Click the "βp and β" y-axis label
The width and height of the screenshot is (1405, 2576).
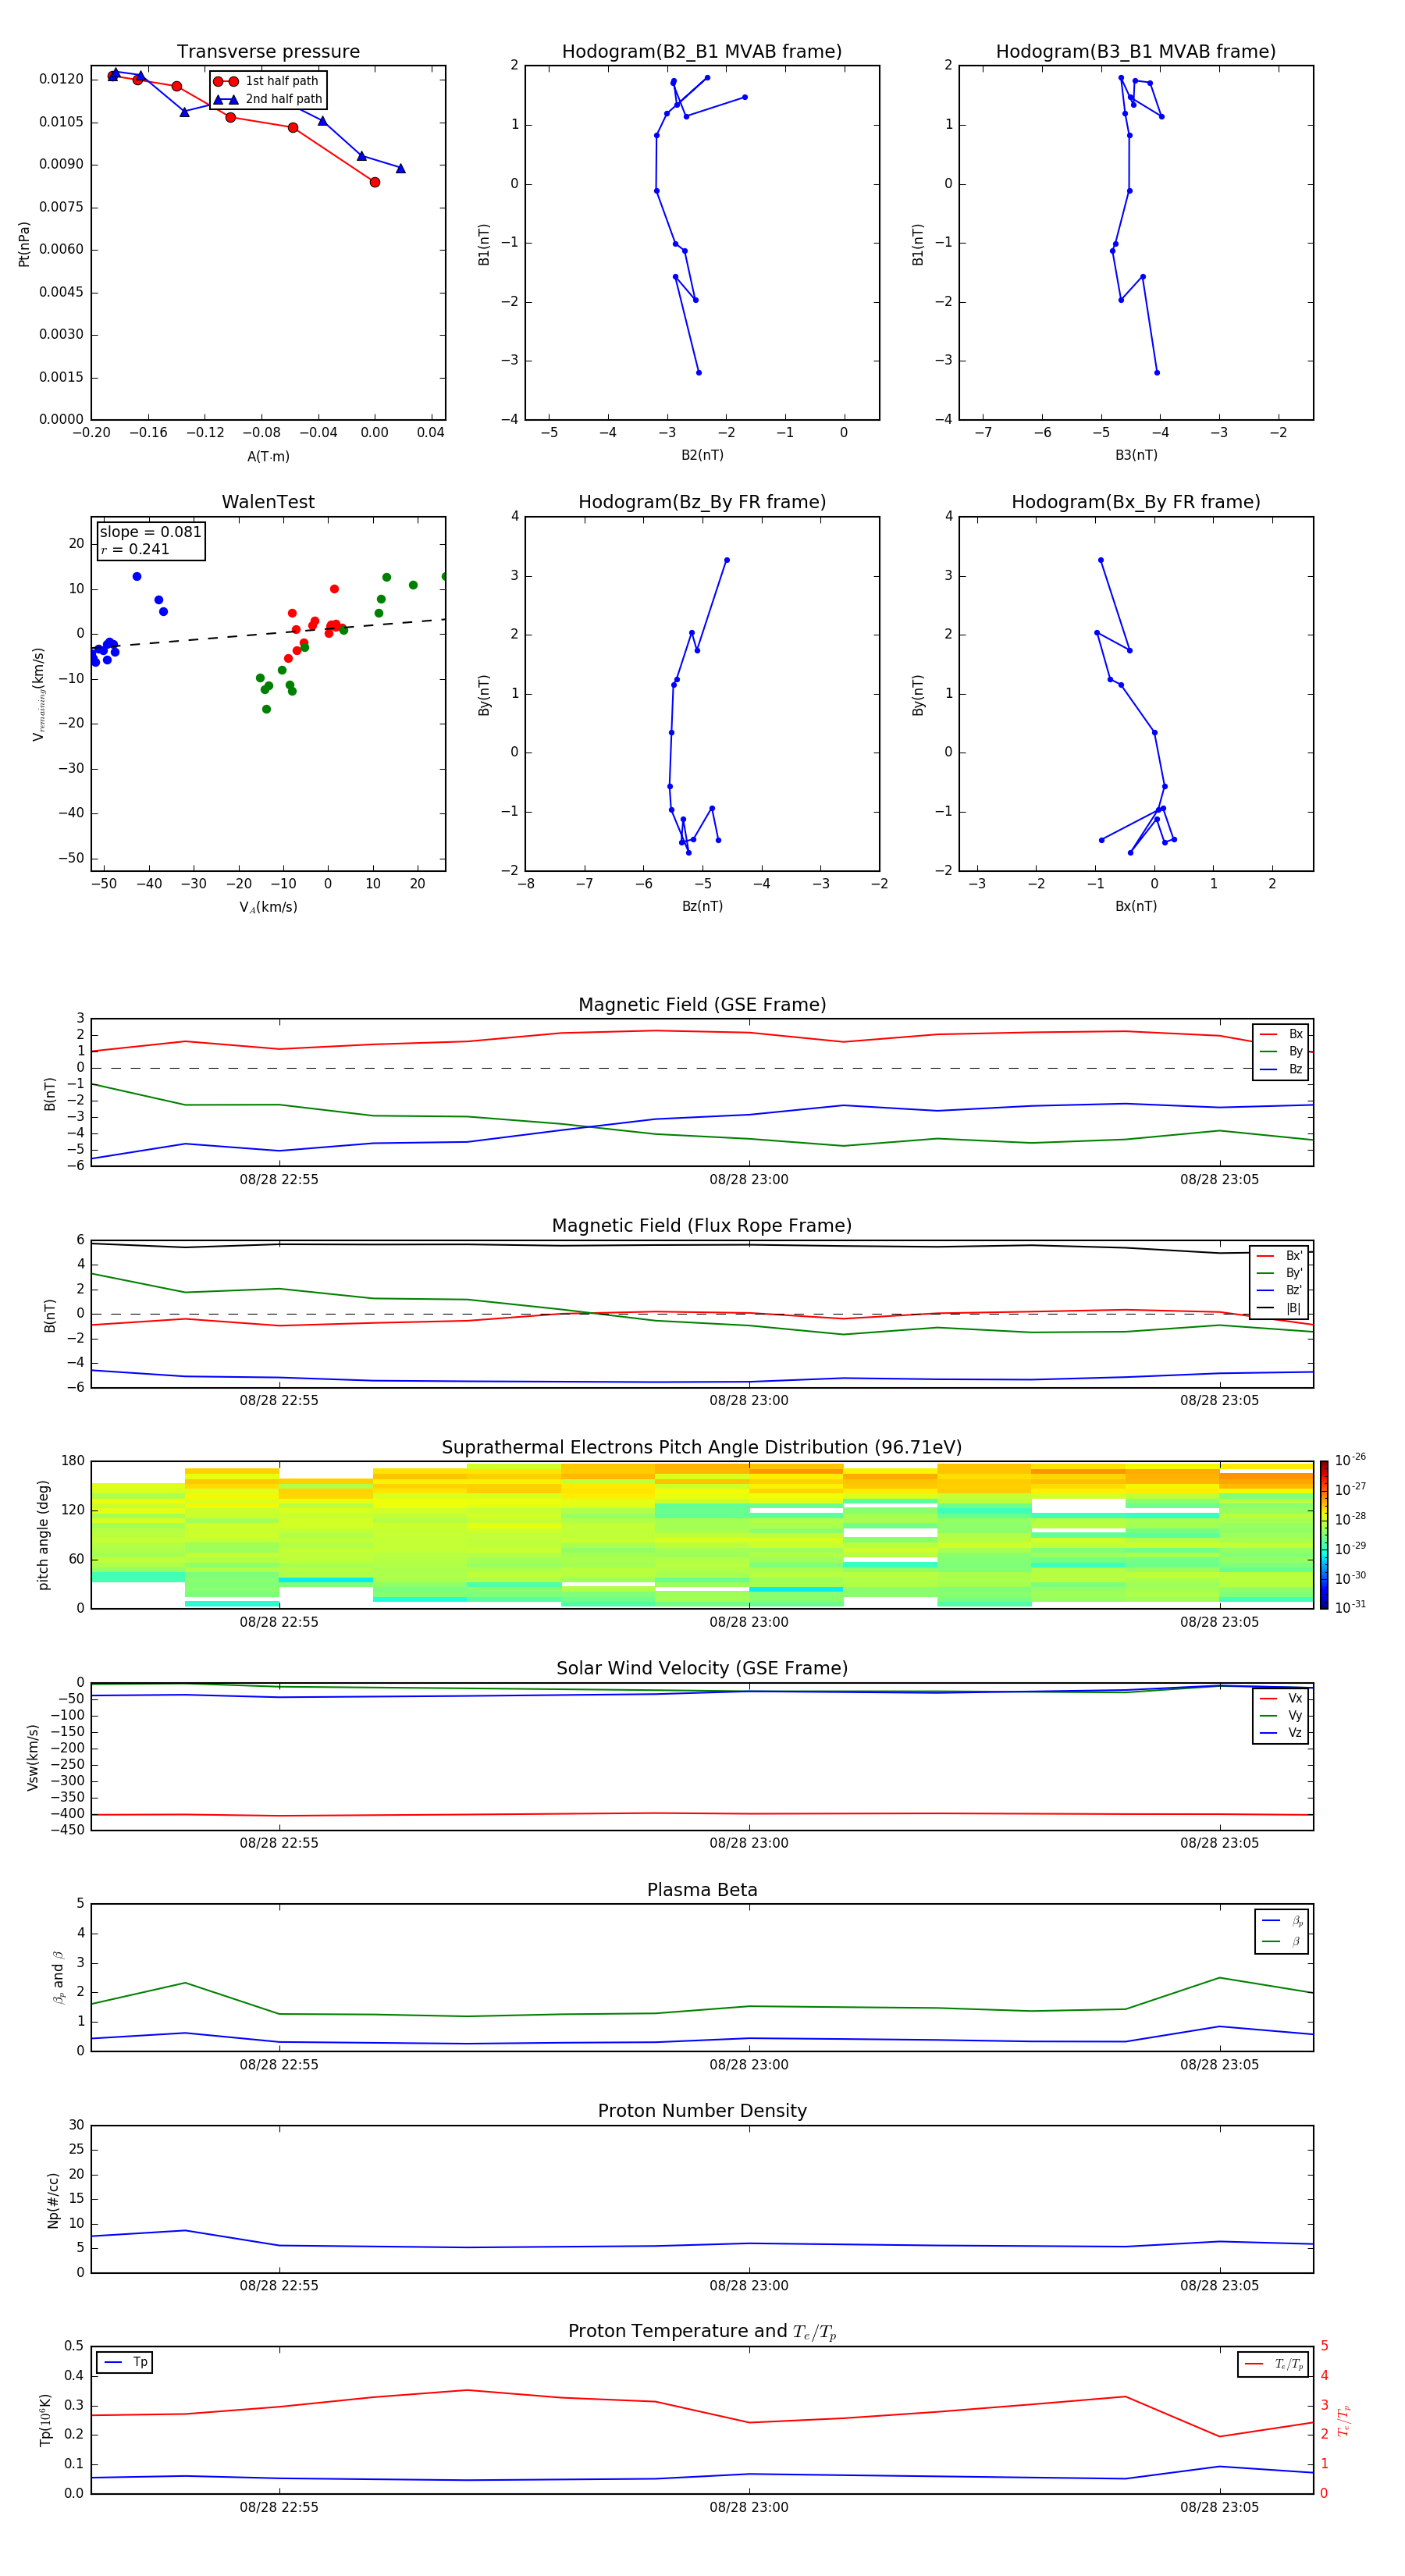59,1977
